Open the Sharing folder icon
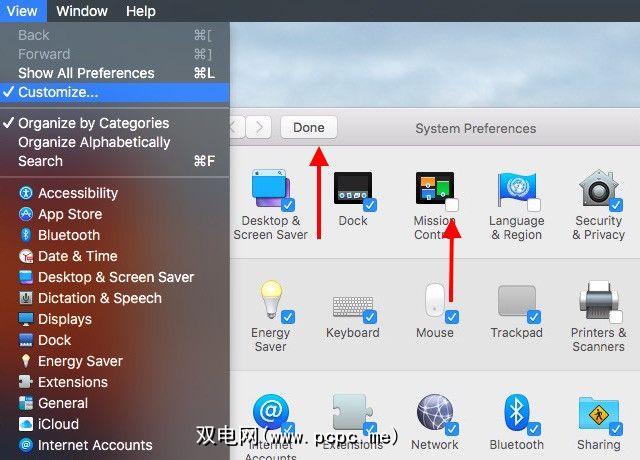The image size is (640, 460). (598, 413)
